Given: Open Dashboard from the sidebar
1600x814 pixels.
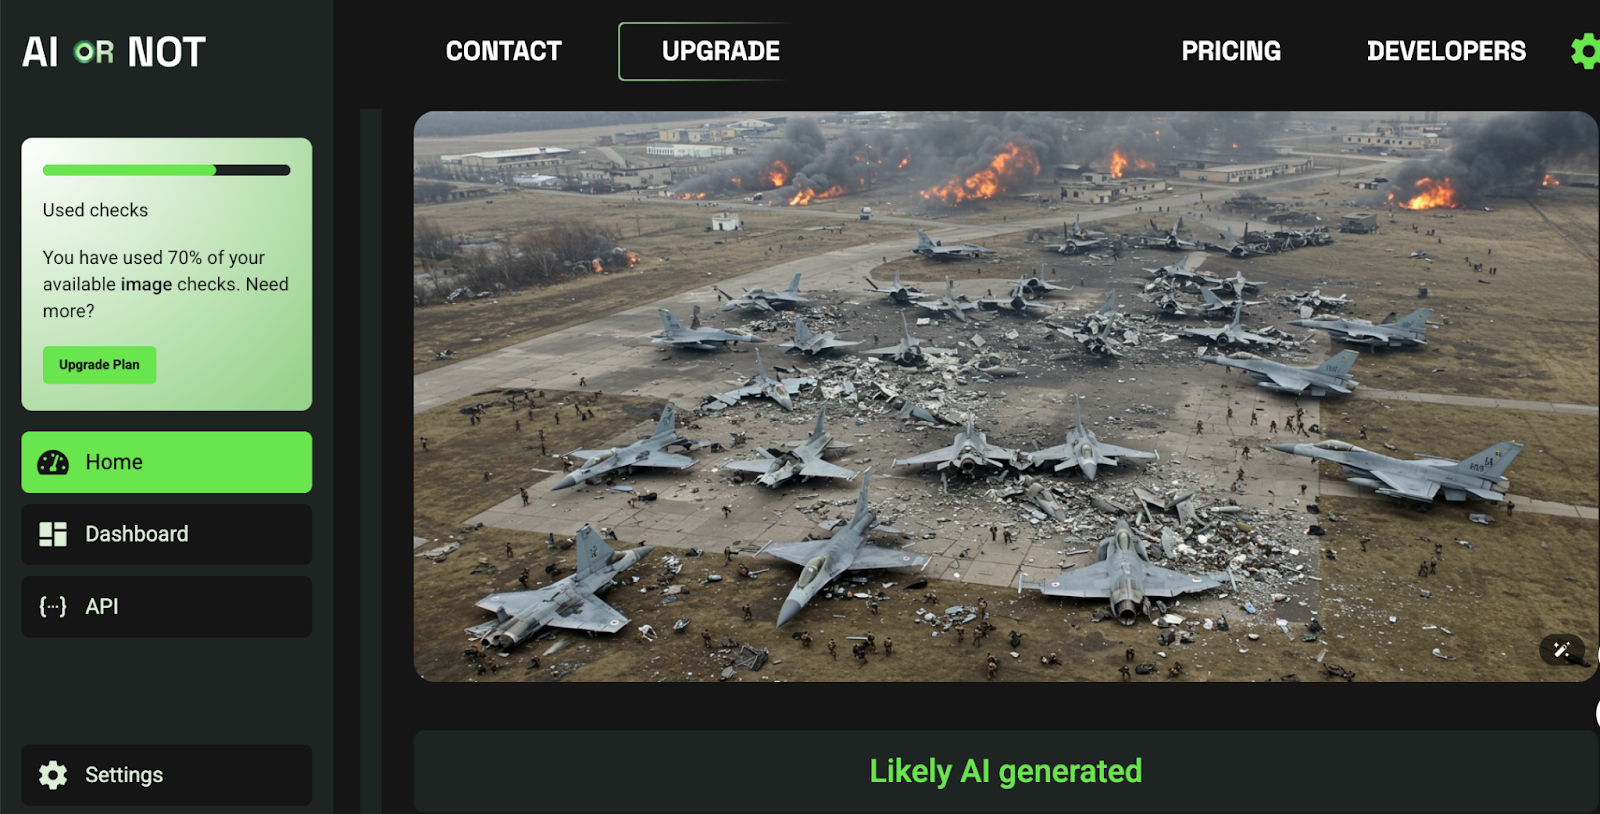Looking at the screenshot, I should click(167, 534).
